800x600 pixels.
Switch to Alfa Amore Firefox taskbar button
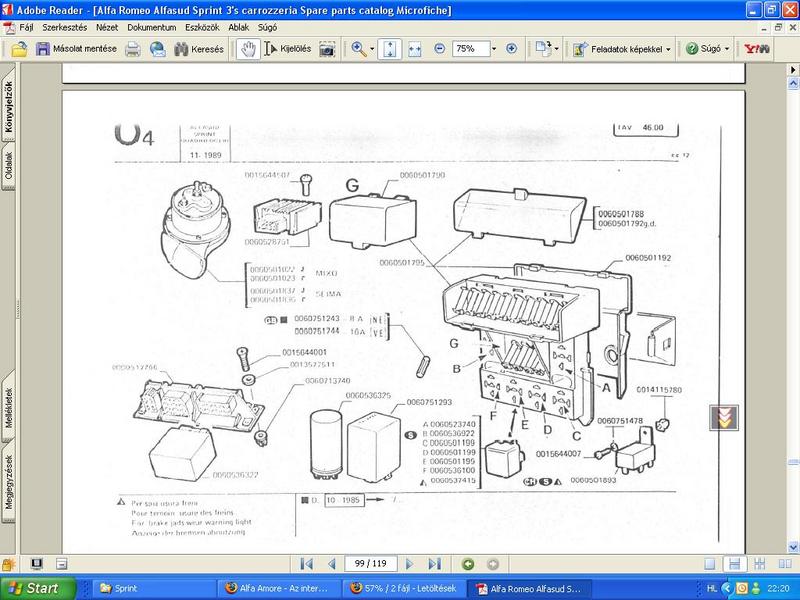pyautogui.click(x=280, y=588)
